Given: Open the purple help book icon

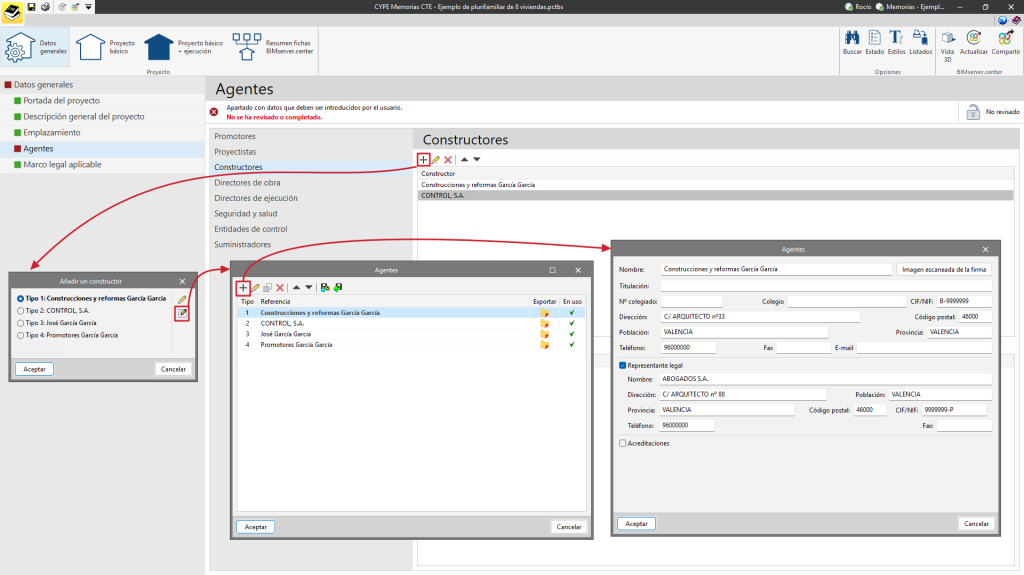Looking at the screenshot, I should pos(1016,20).
